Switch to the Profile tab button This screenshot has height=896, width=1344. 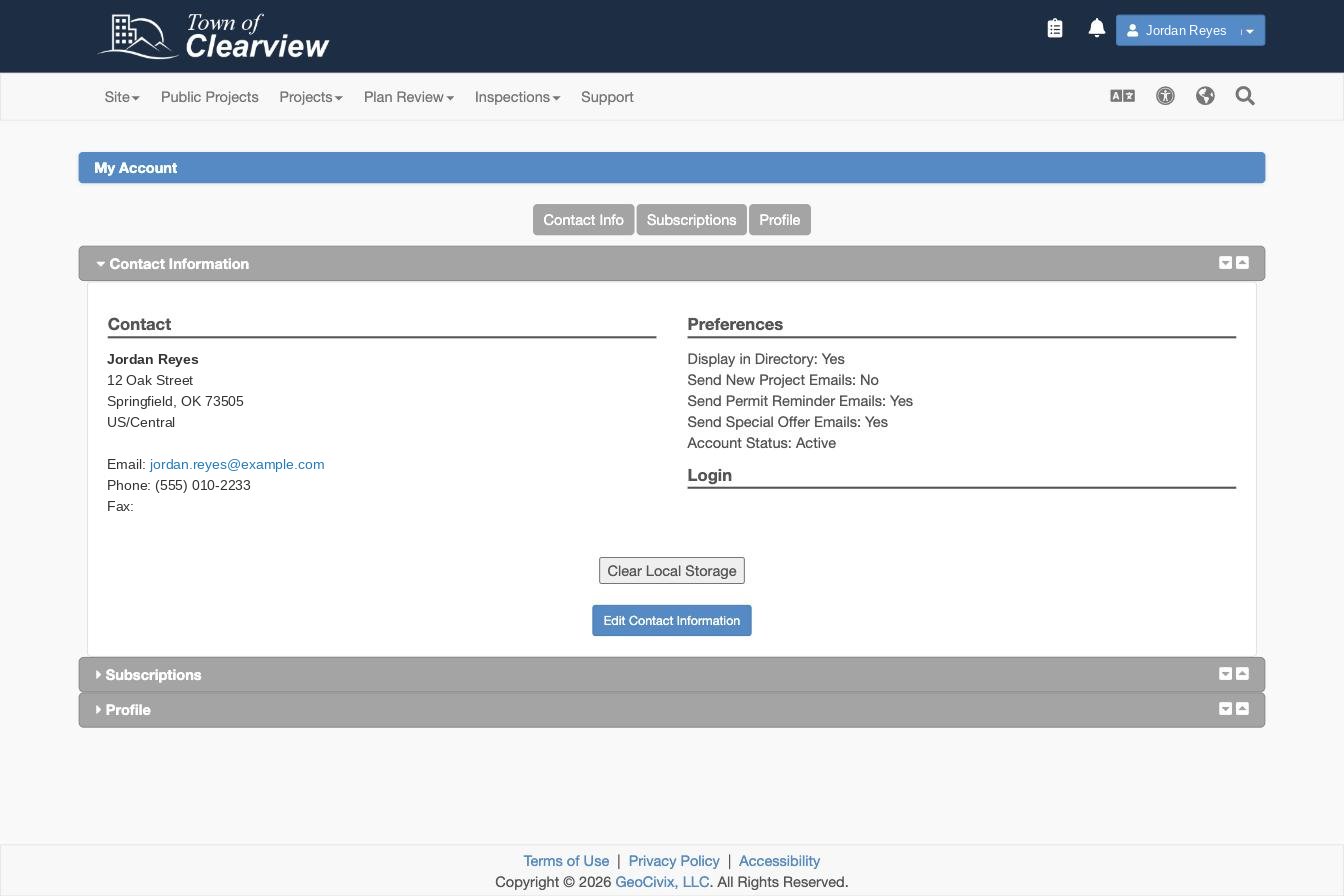[x=779, y=220]
